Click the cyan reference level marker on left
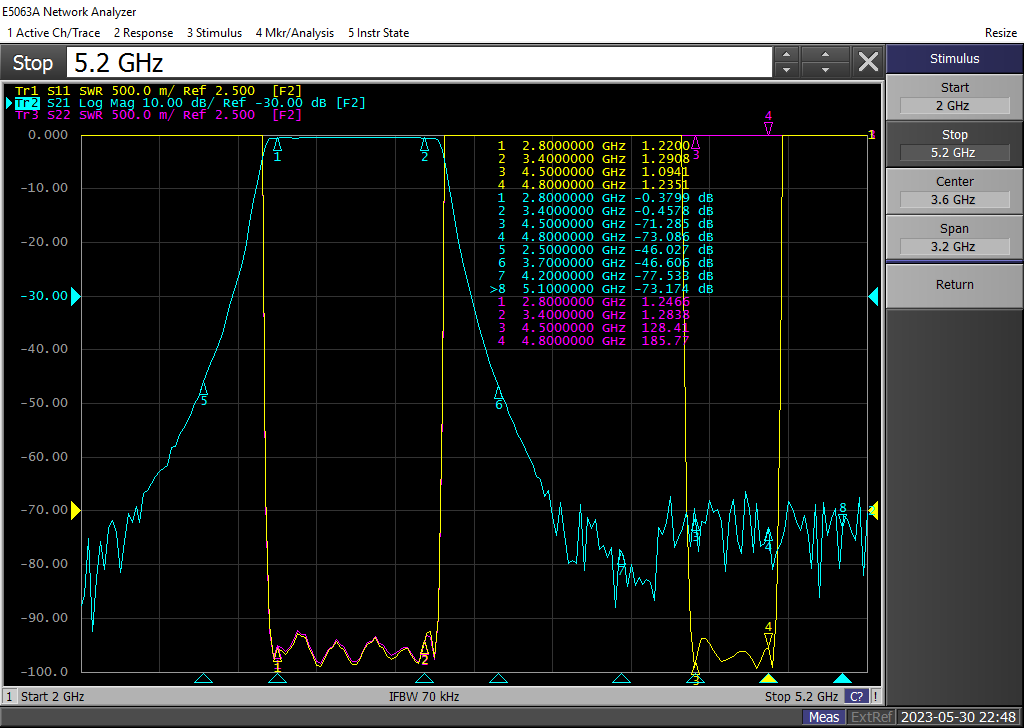The height and width of the screenshot is (728, 1024). pyautogui.click(x=75, y=296)
